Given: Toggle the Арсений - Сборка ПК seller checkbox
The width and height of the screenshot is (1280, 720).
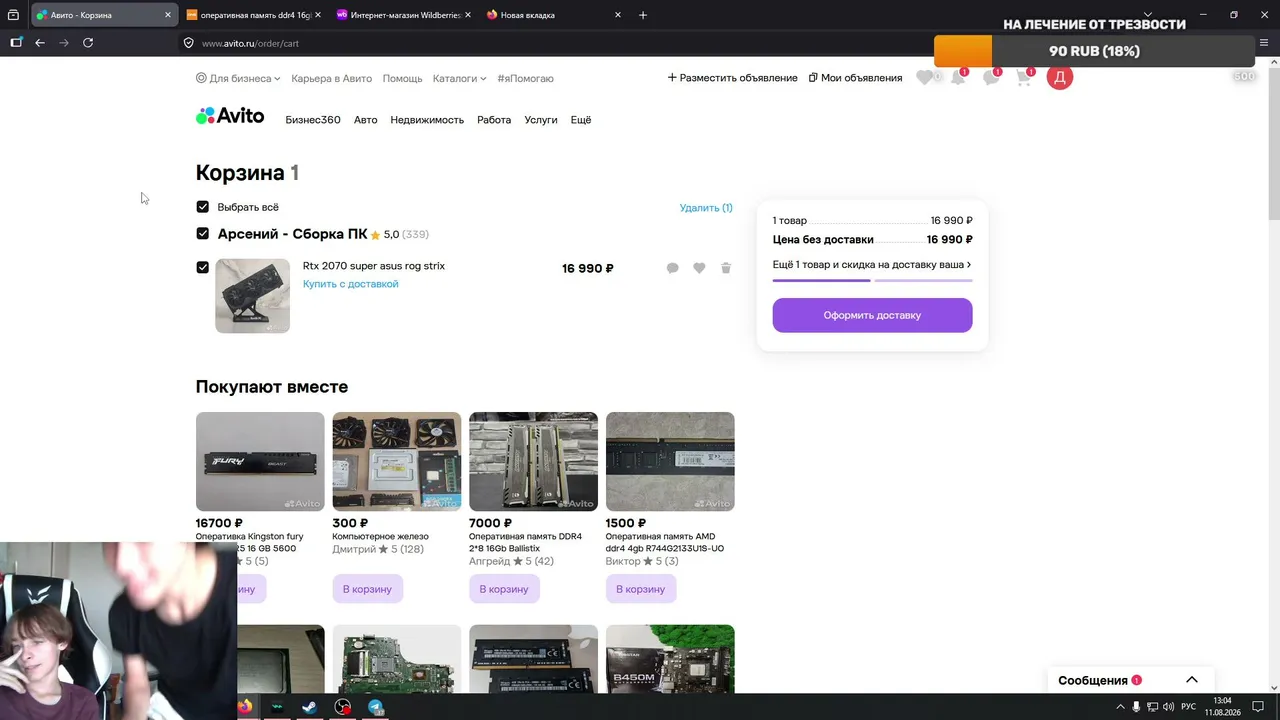Looking at the screenshot, I should tap(203, 234).
